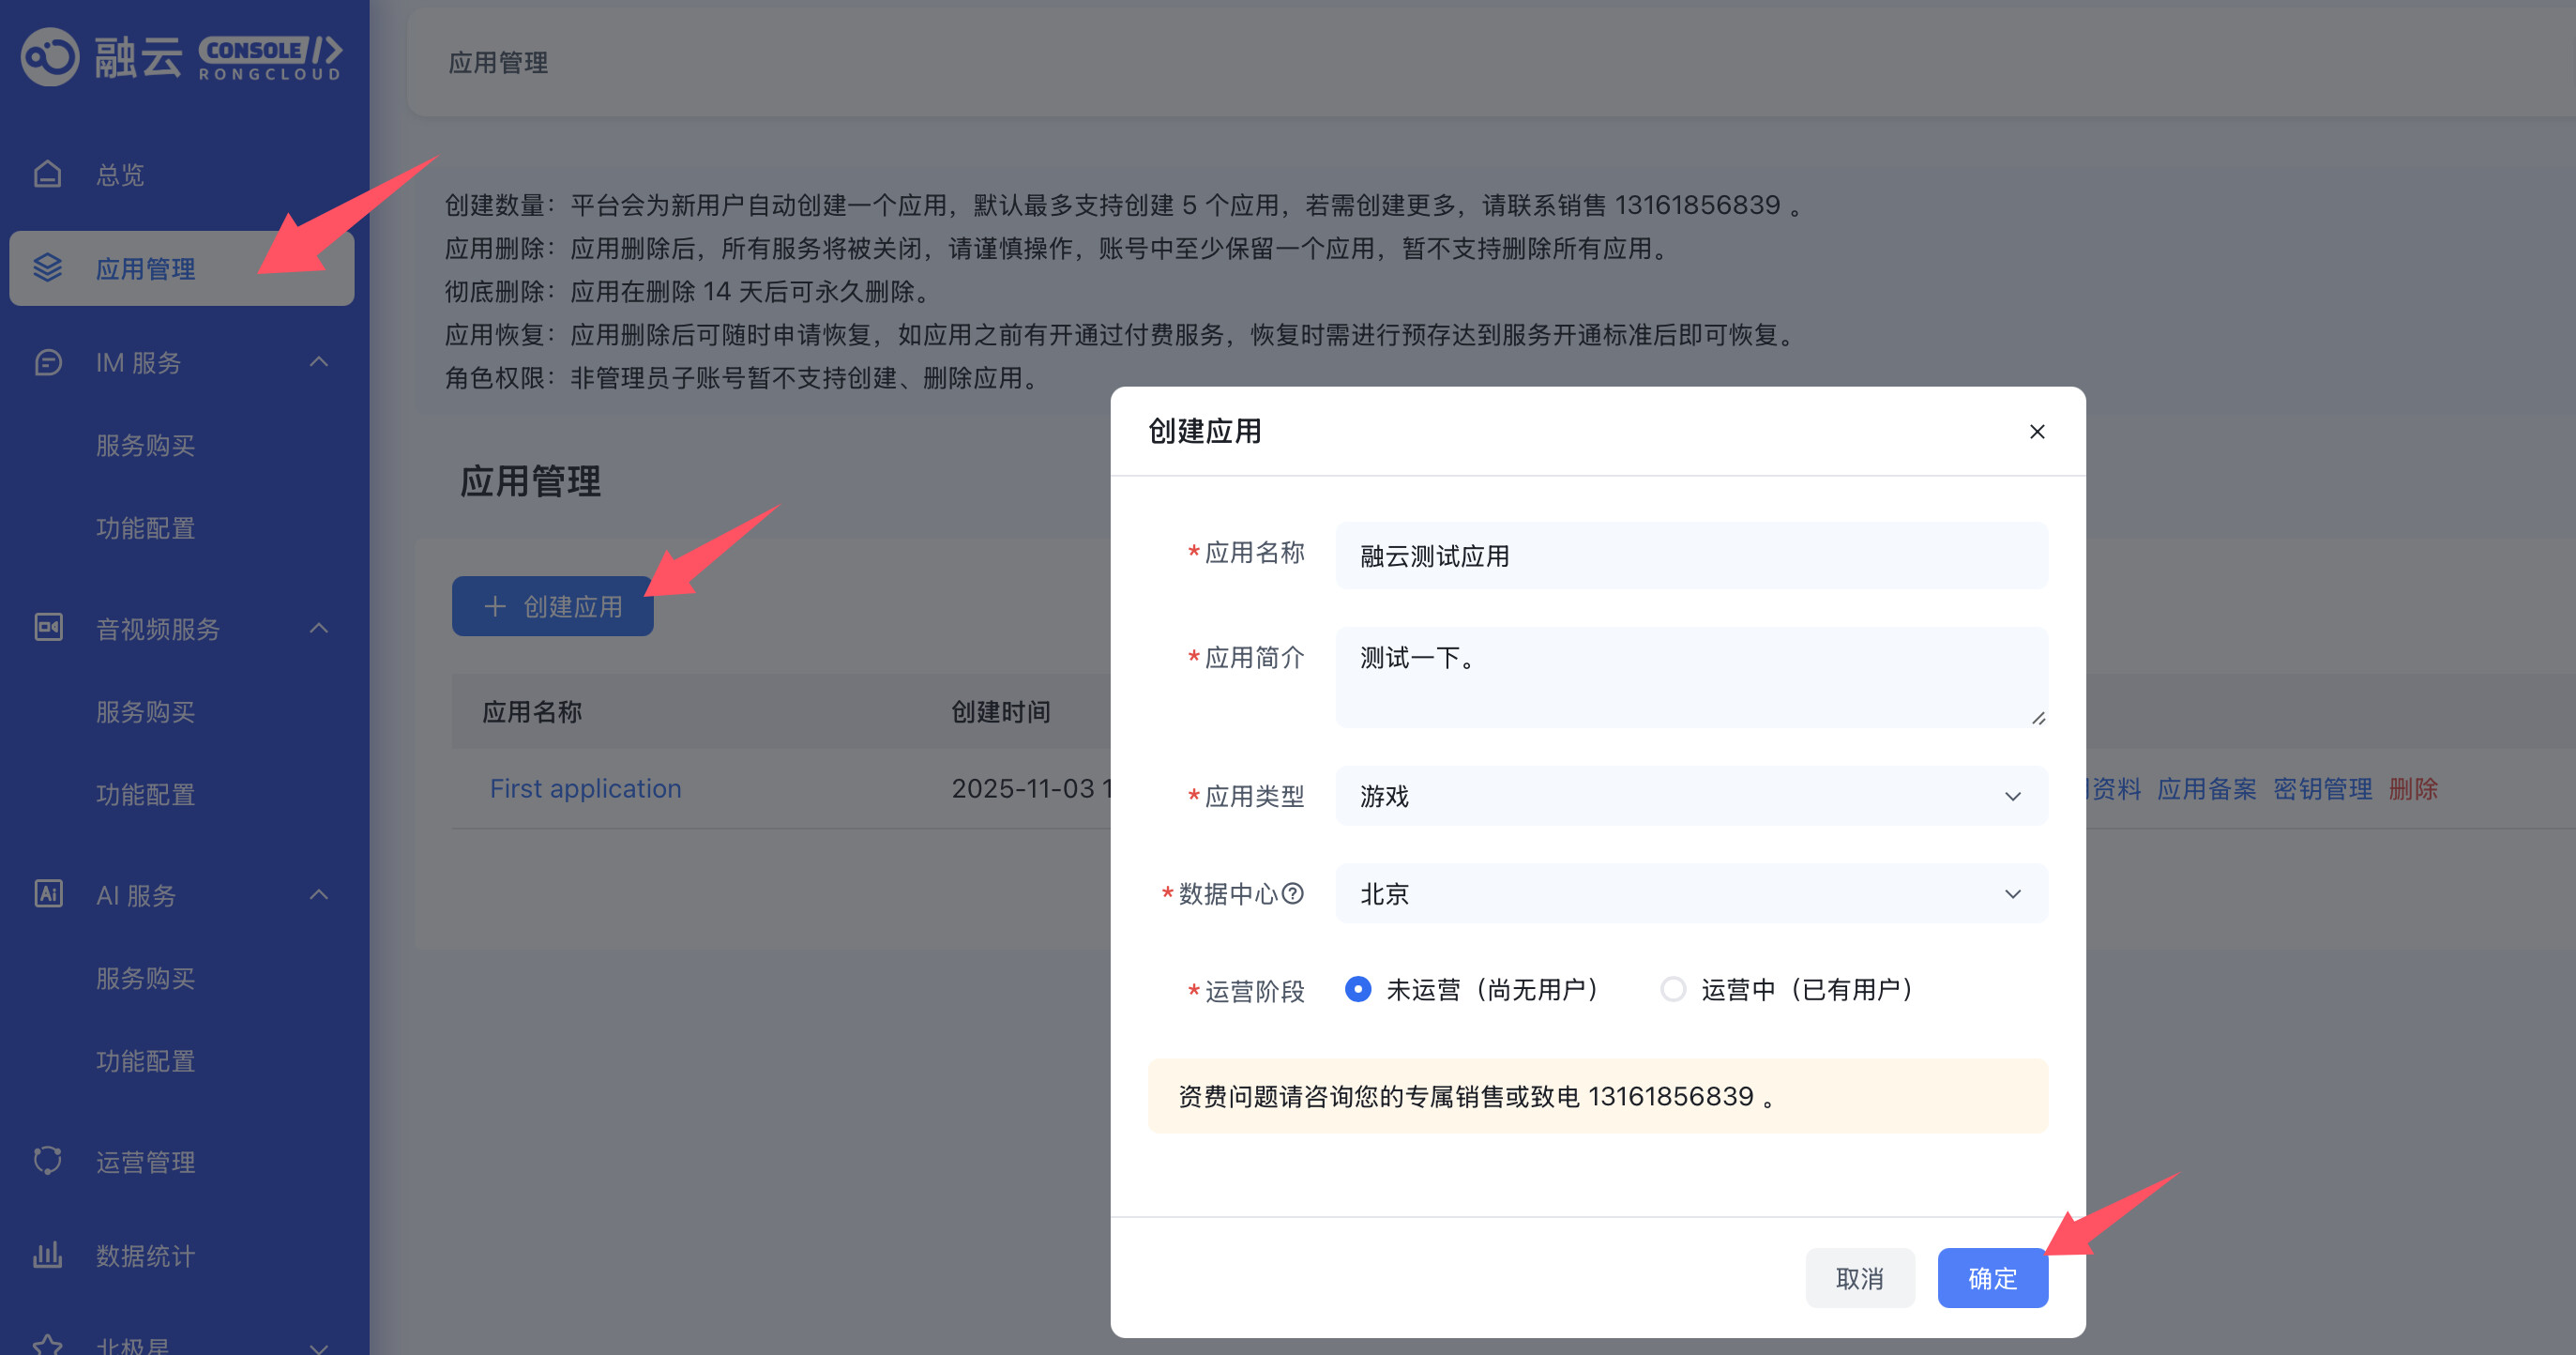Click the 数据统计 bar chart icon

(47, 1254)
